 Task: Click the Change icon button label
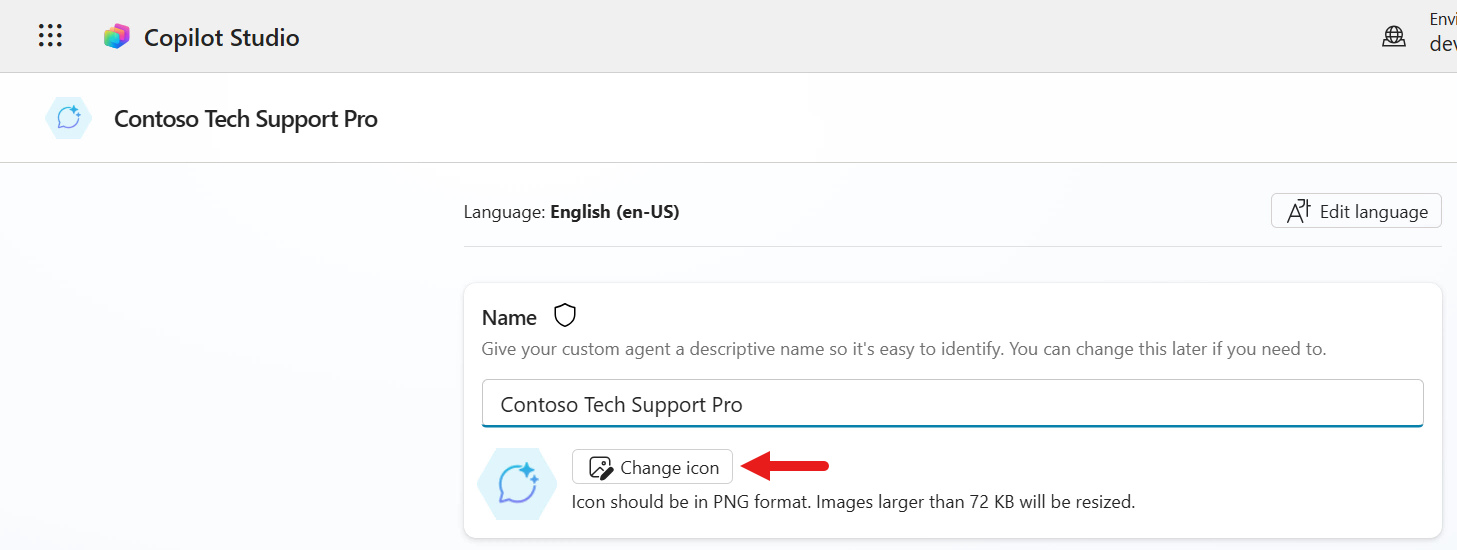(x=669, y=468)
